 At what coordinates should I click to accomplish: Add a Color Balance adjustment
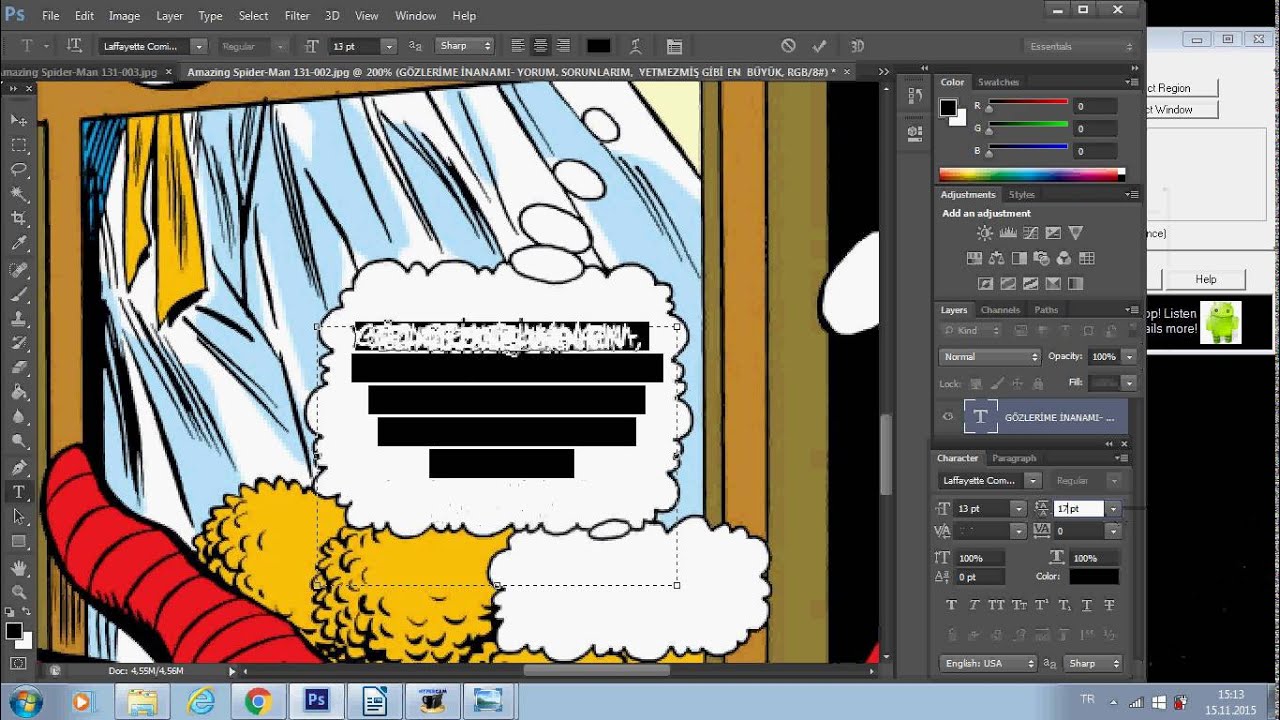[997, 258]
